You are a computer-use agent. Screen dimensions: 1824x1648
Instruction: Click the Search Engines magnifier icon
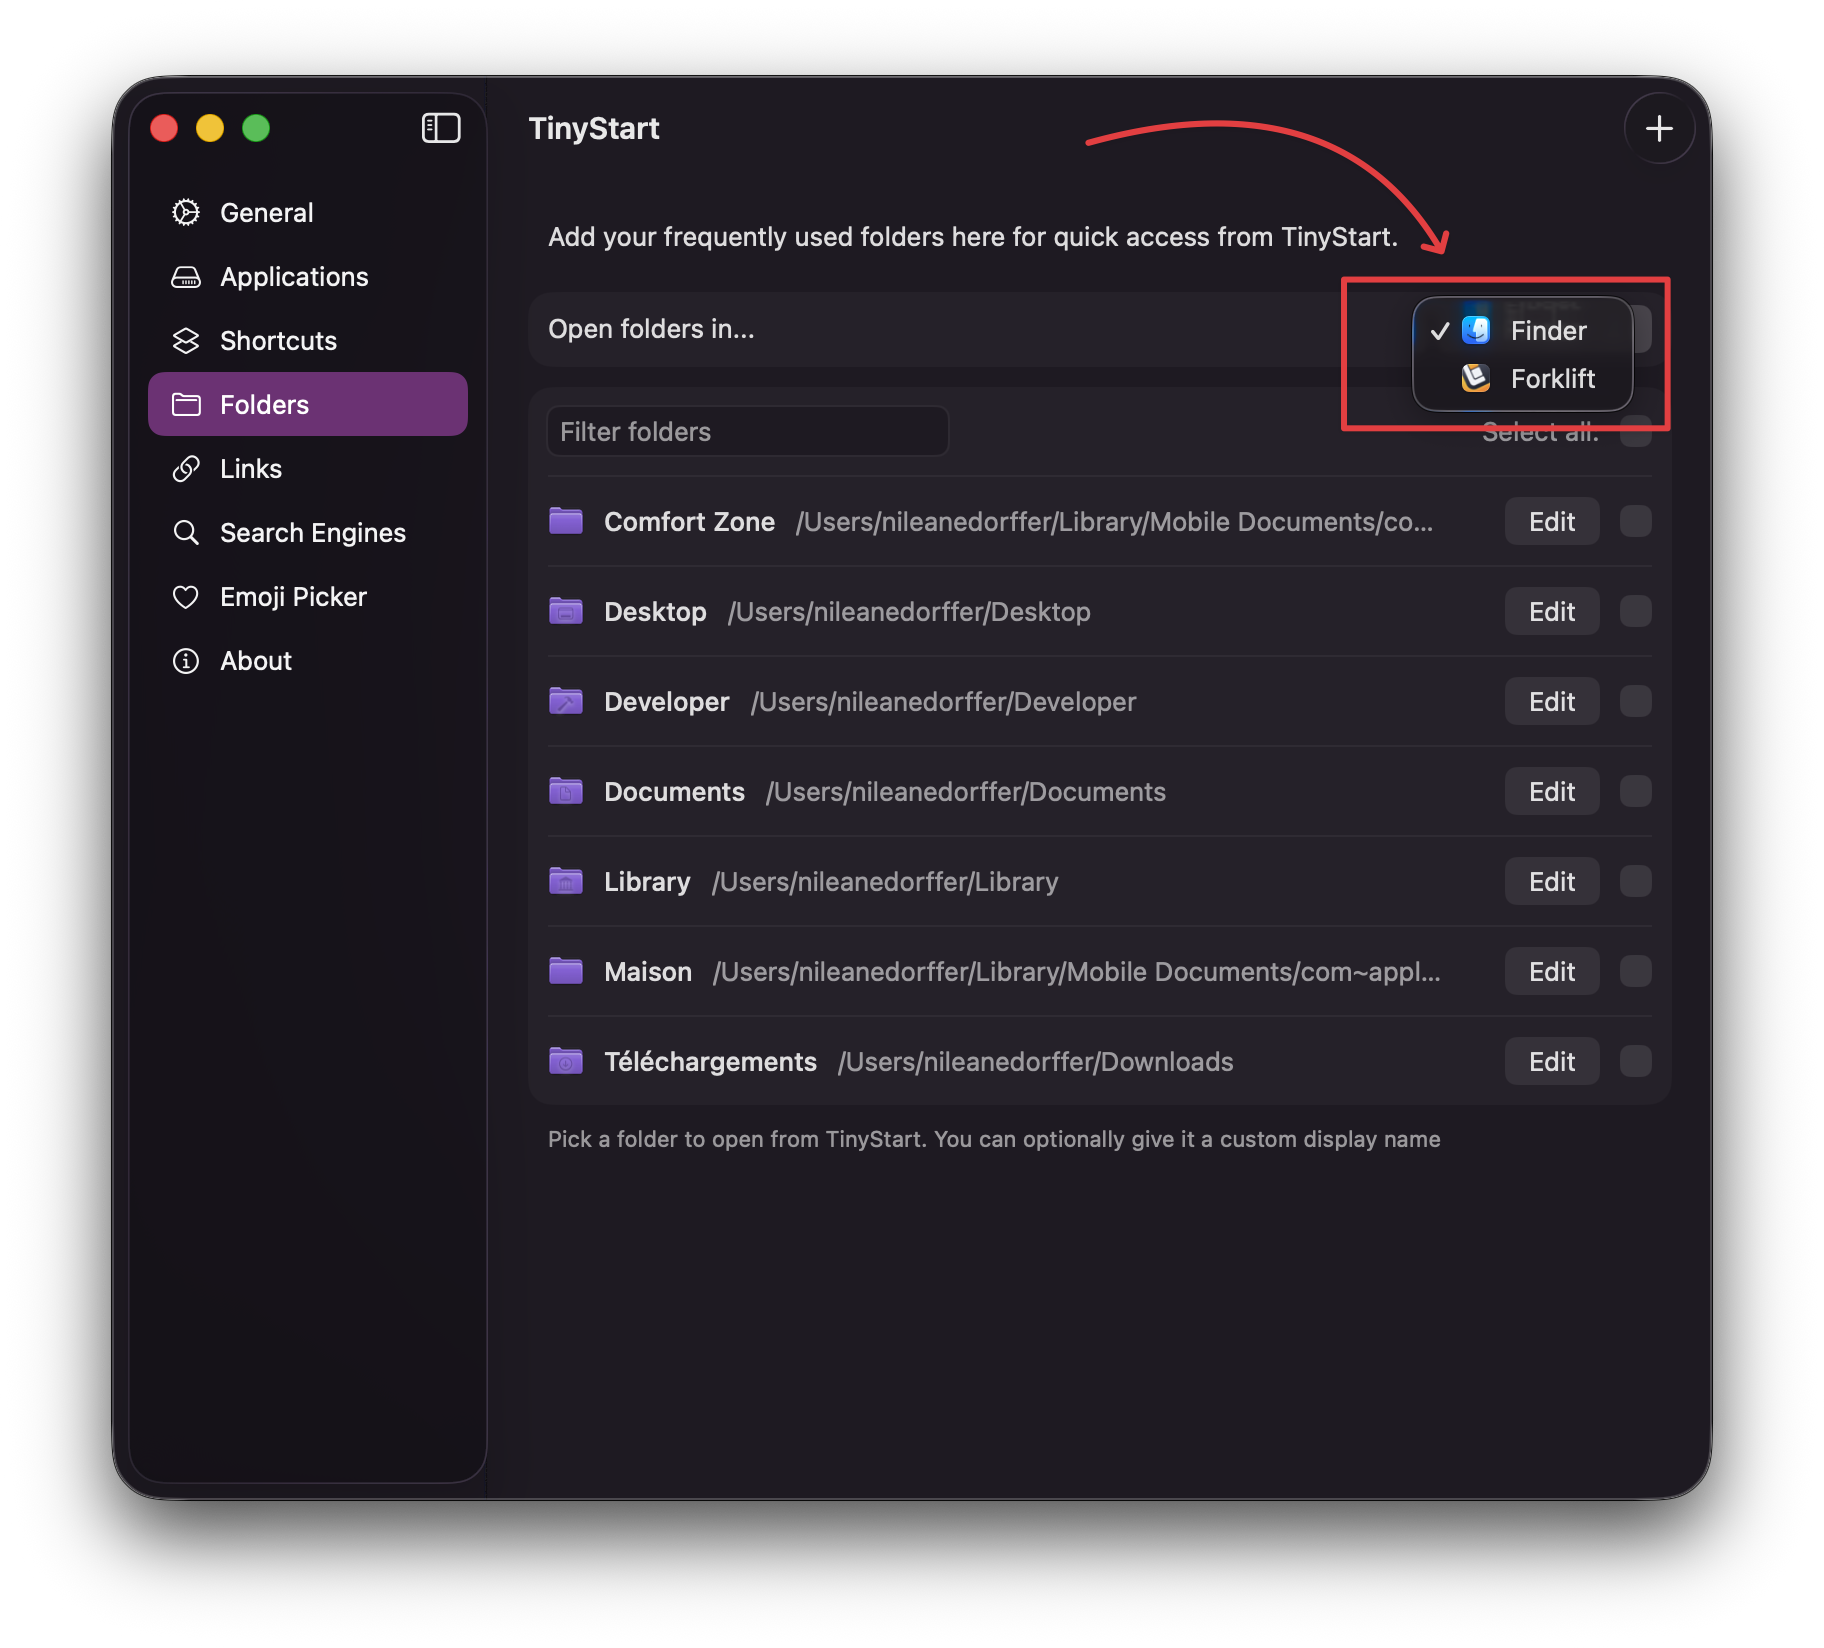pyautogui.click(x=186, y=532)
